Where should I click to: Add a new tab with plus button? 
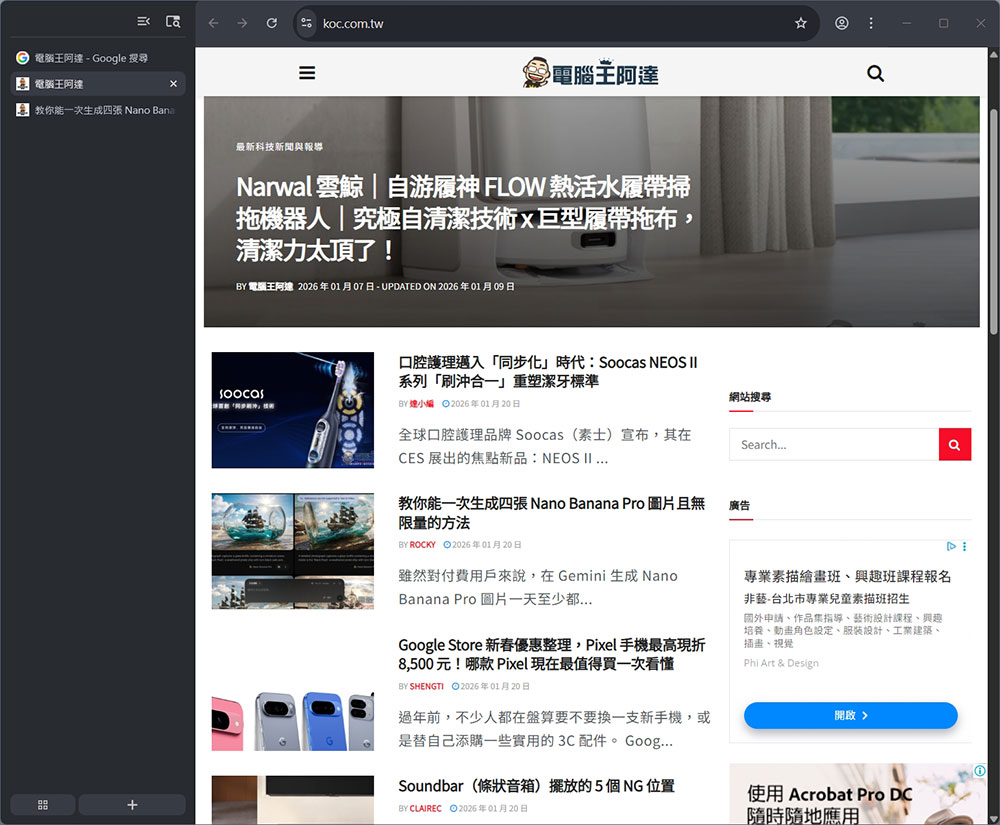(132, 805)
